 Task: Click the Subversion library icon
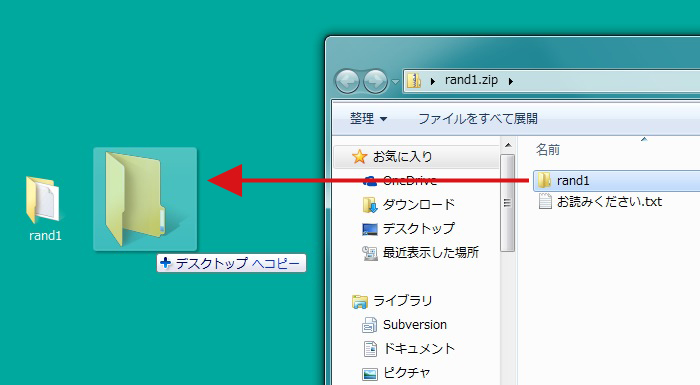pyautogui.click(x=370, y=325)
